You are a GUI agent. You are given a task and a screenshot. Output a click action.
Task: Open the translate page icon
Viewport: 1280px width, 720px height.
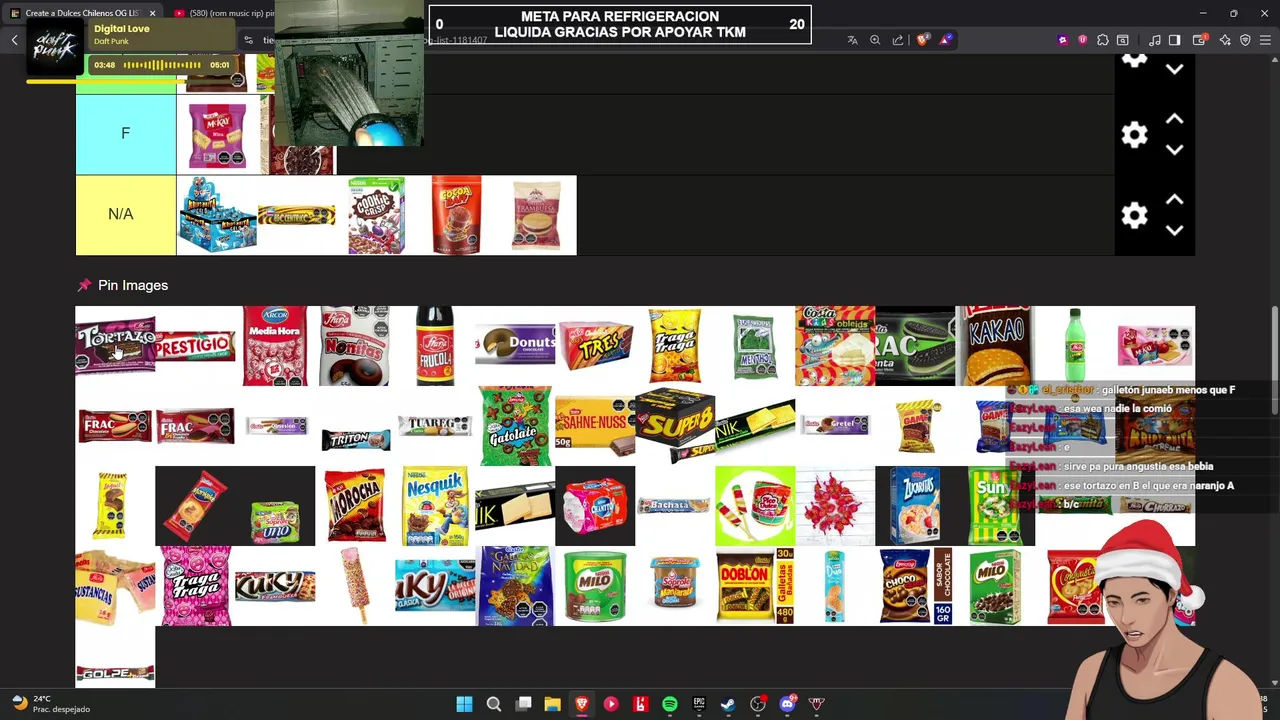[x=852, y=40]
